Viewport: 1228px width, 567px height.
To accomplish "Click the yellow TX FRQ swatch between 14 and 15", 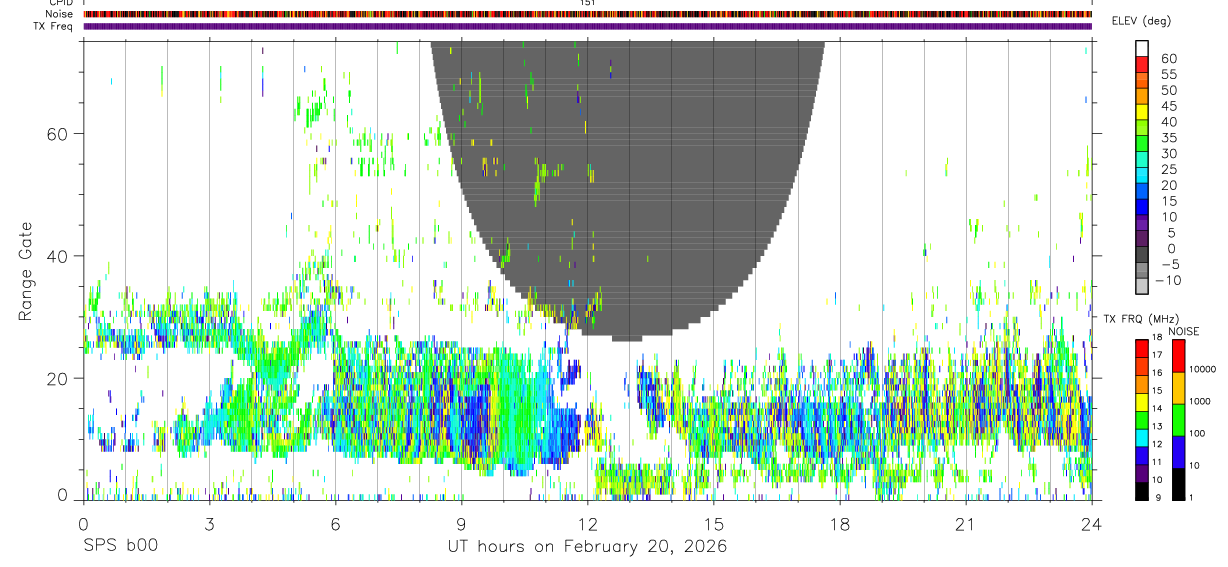I will click(1142, 401).
